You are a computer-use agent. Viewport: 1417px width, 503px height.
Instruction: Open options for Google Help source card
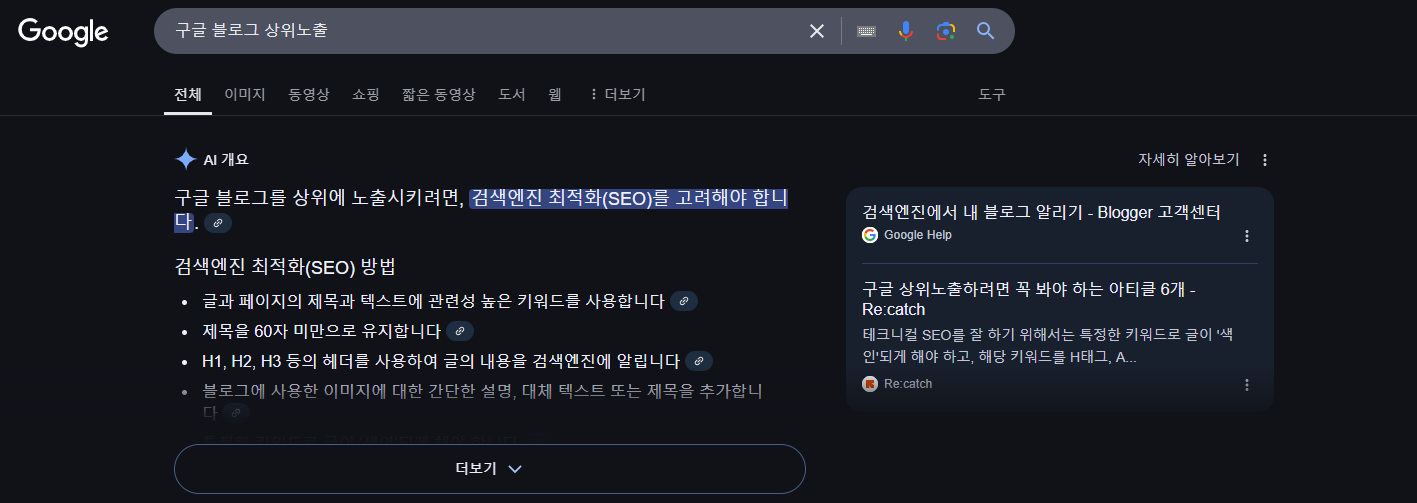point(1247,236)
